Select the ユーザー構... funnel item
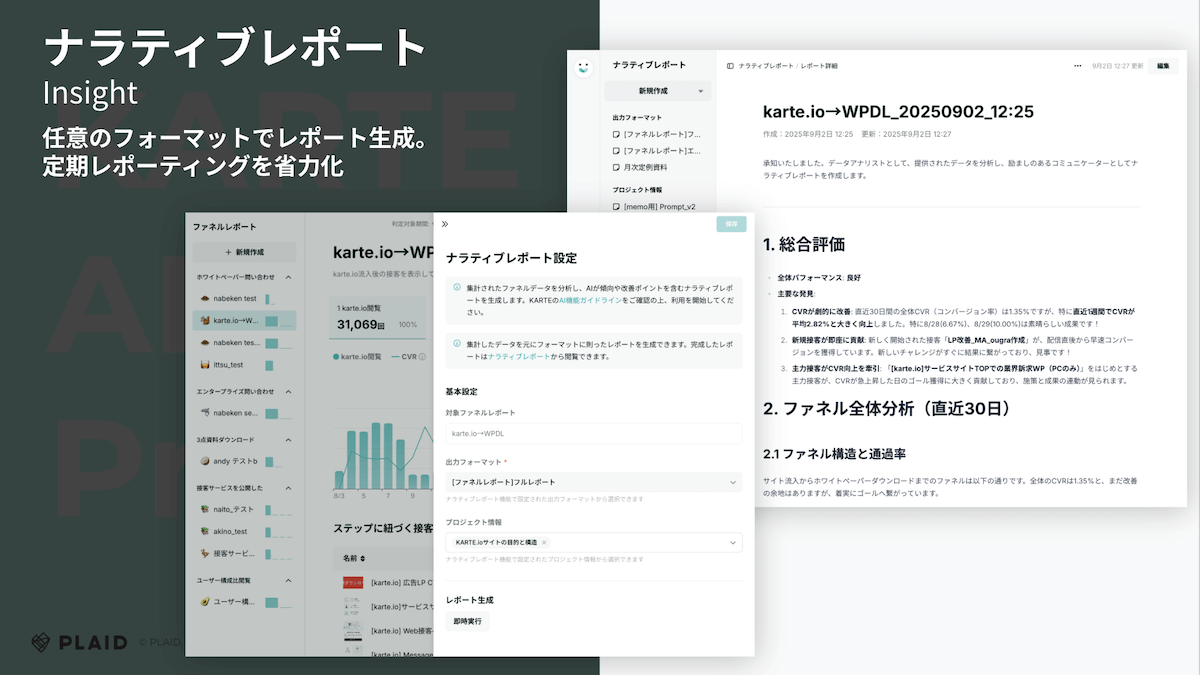This screenshot has height=675, width=1200. point(244,602)
